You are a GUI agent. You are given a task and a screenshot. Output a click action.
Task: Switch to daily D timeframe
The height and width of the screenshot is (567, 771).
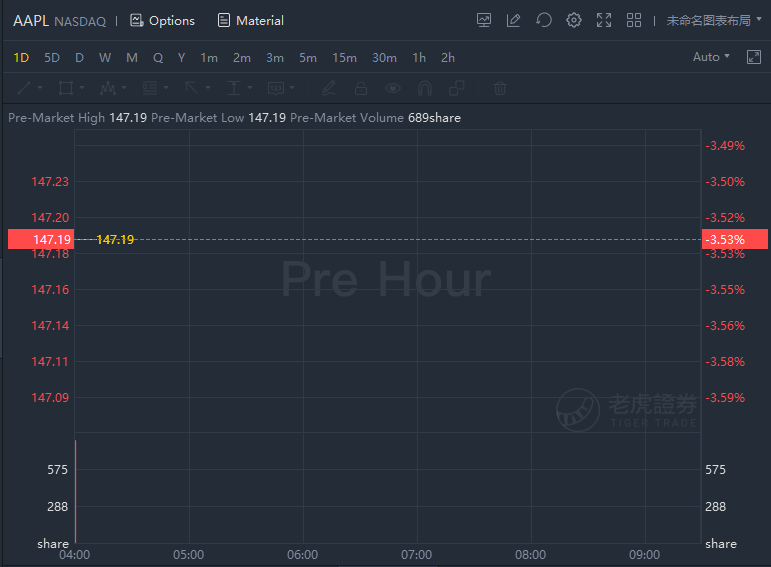[x=79, y=58]
